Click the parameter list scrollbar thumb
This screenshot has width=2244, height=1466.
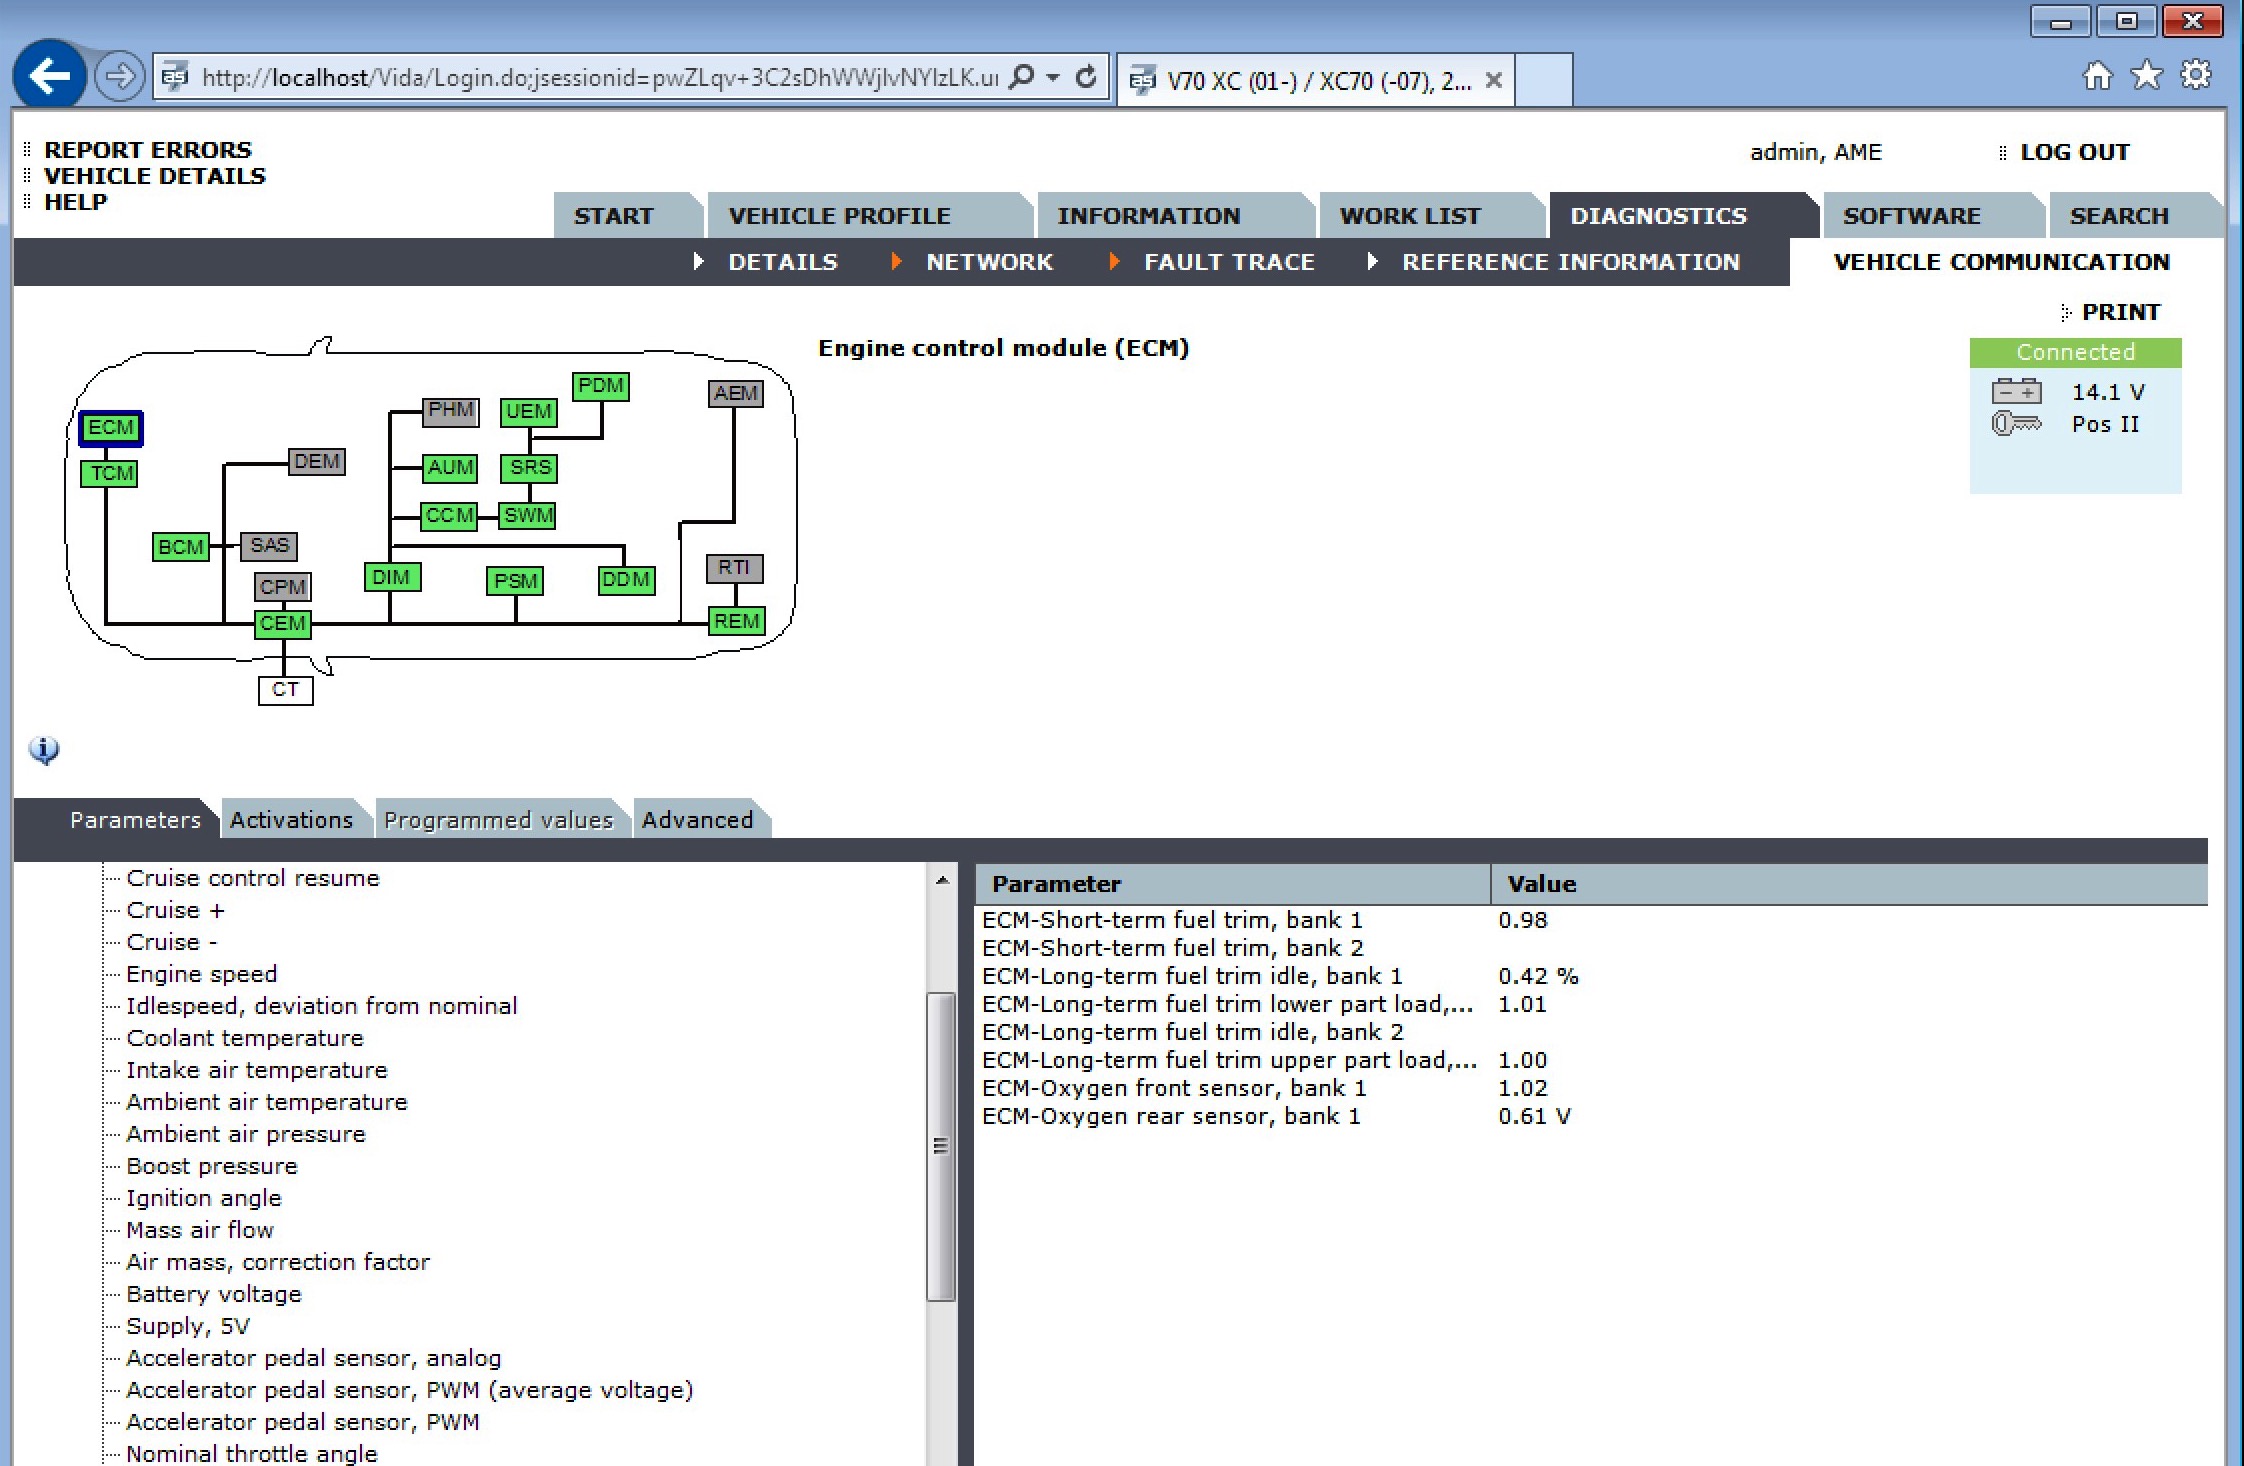(940, 1146)
